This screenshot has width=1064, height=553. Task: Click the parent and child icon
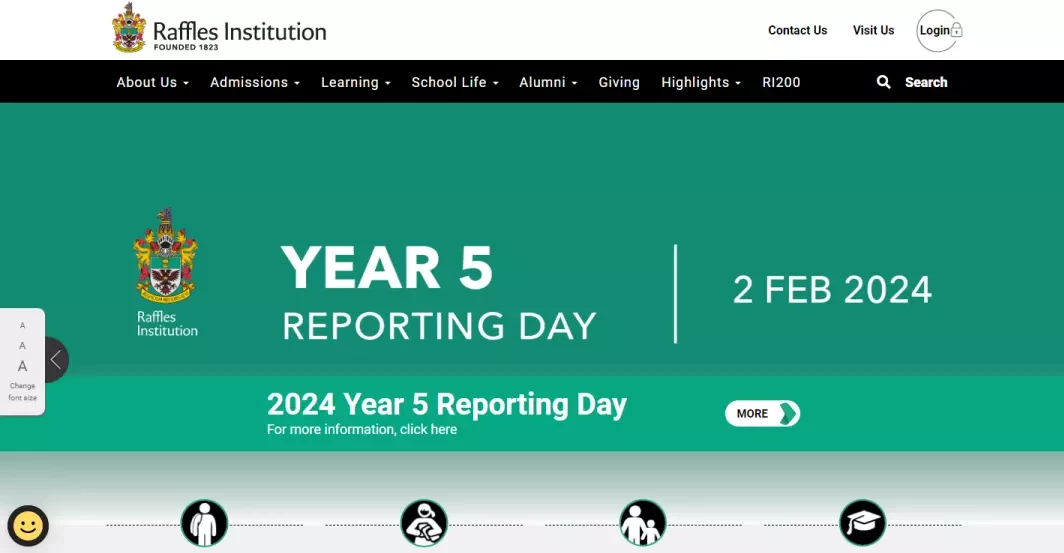(x=643, y=523)
